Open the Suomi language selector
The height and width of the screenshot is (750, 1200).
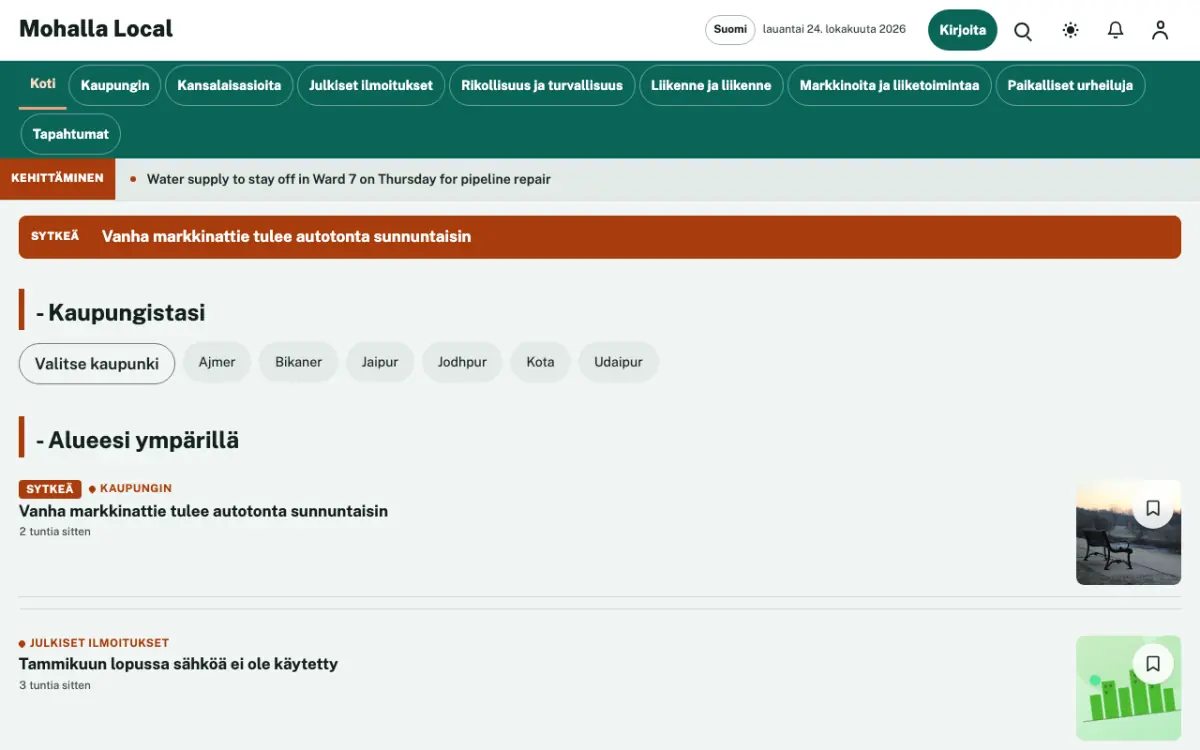click(730, 30)
